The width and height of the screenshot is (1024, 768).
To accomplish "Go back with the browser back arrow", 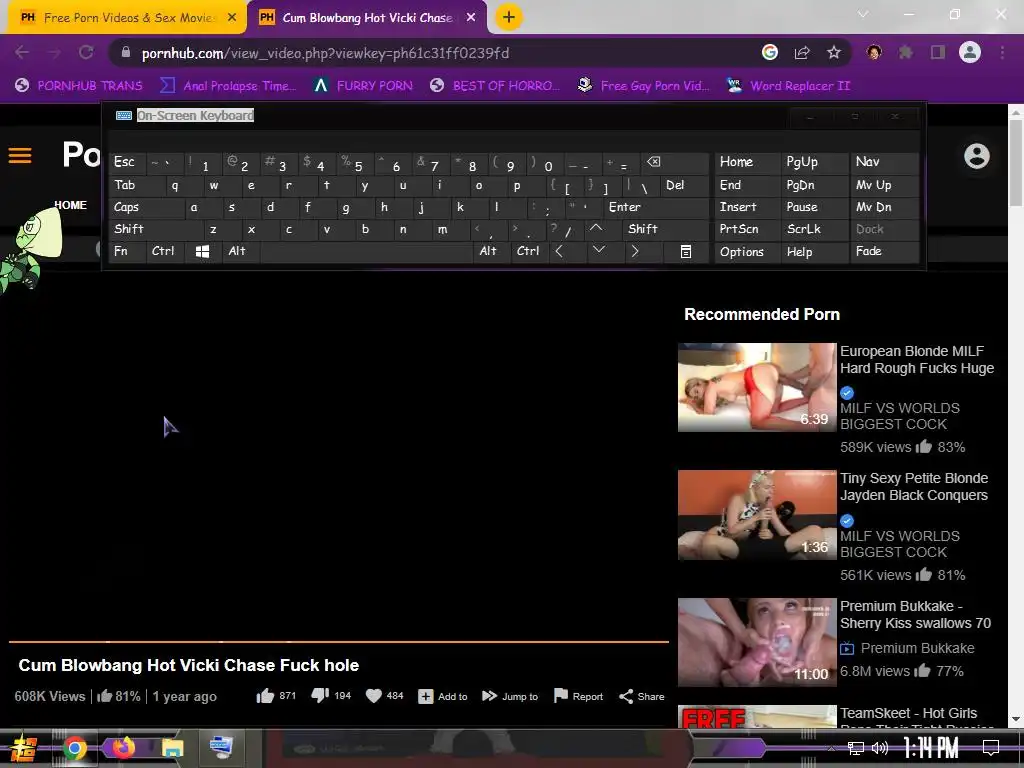I will click(22, 53).
